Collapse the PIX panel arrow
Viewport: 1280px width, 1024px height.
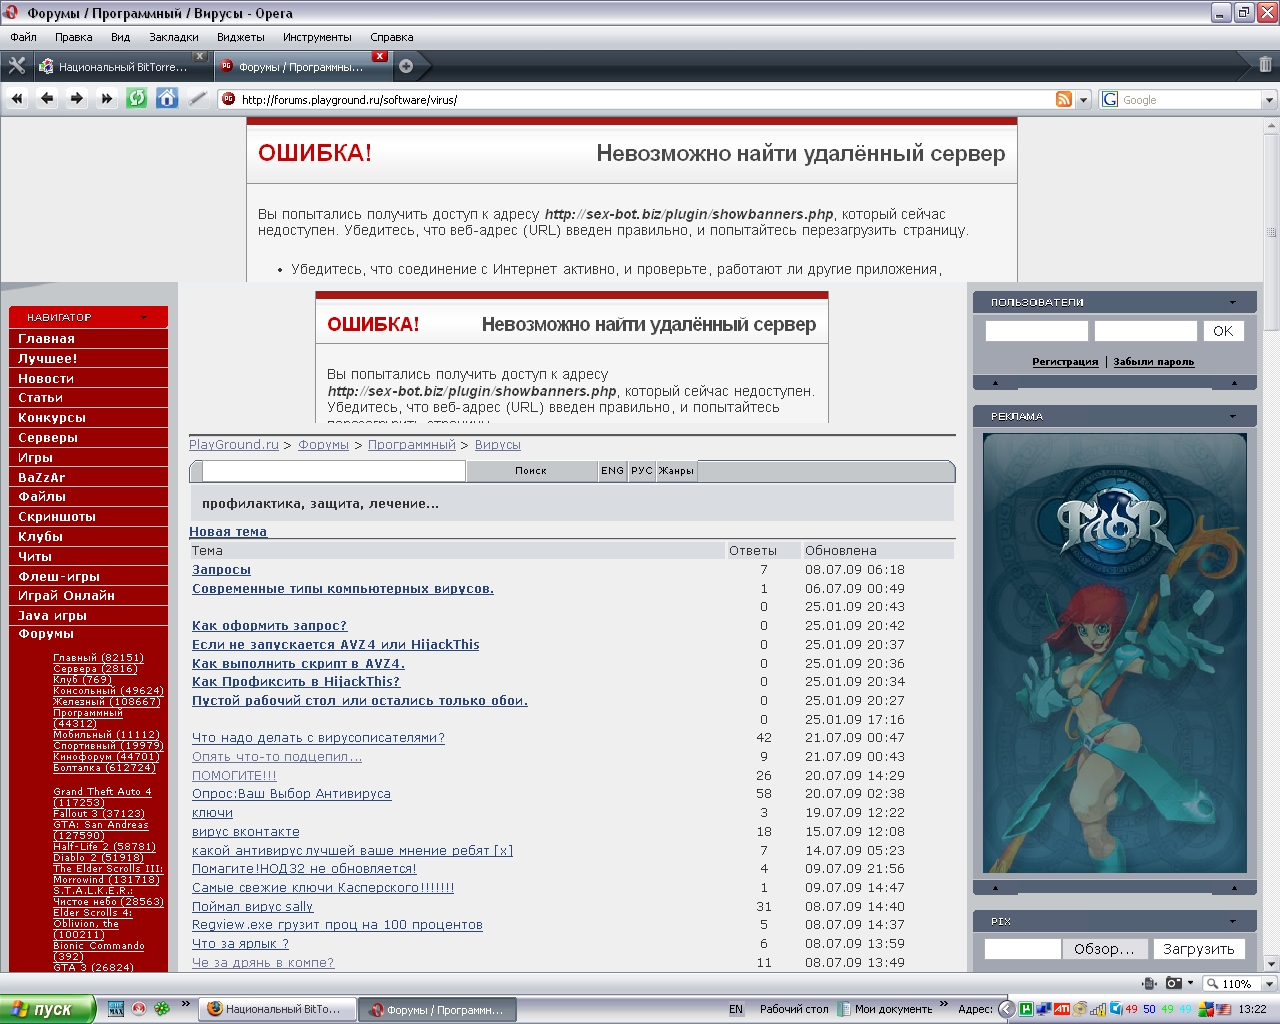[1232, 921]
